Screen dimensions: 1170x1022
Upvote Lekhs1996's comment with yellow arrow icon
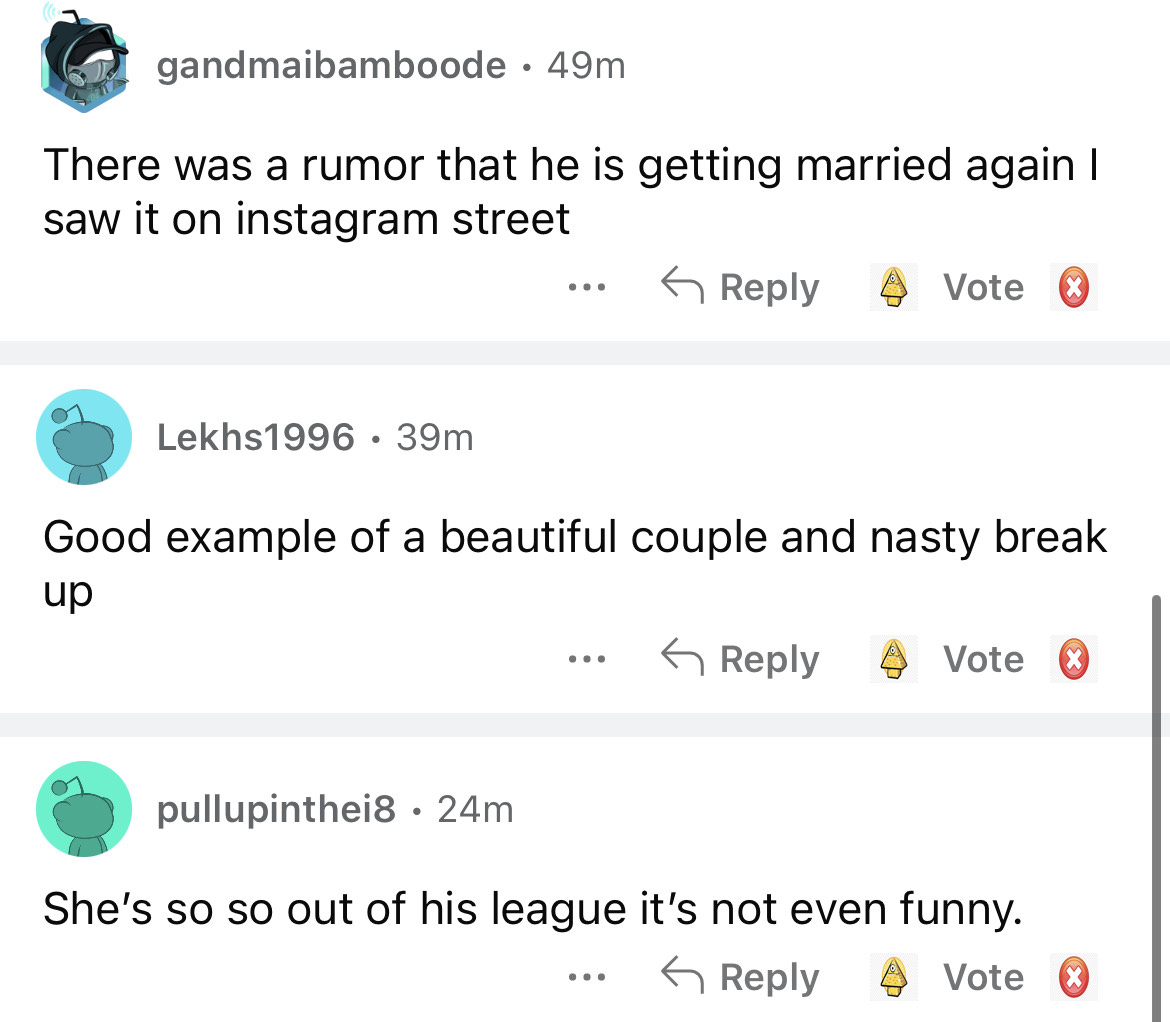click(x=893, y=660)
